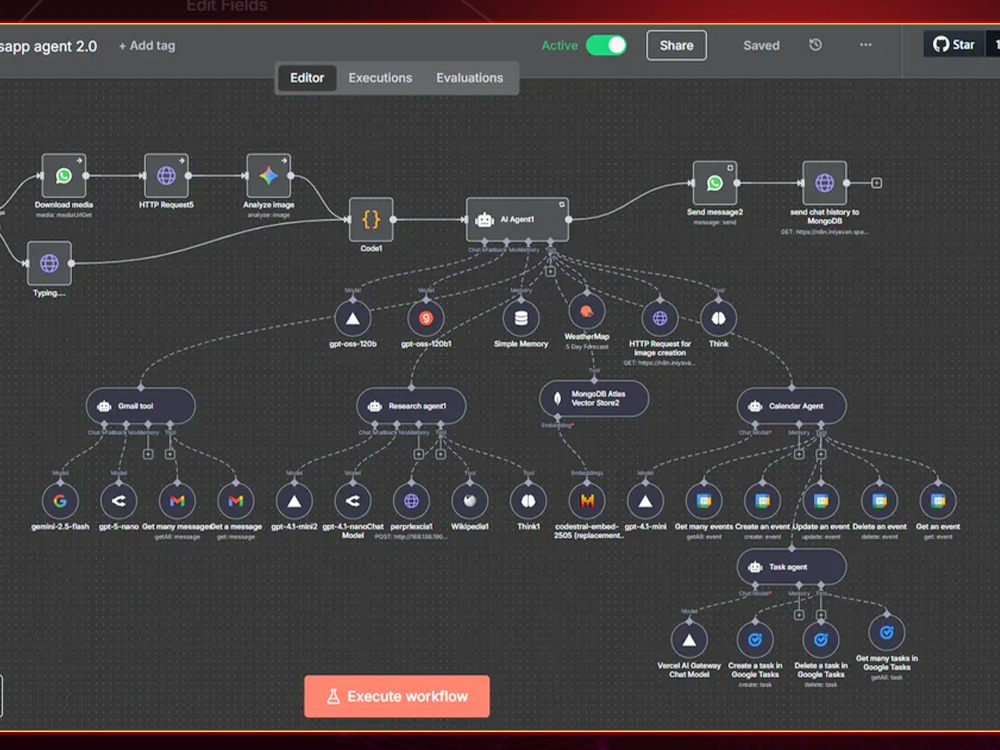Select the gpt-oss-120b1 fallback model node
The image size is (1000, 750).
click(x=426, y=318)
